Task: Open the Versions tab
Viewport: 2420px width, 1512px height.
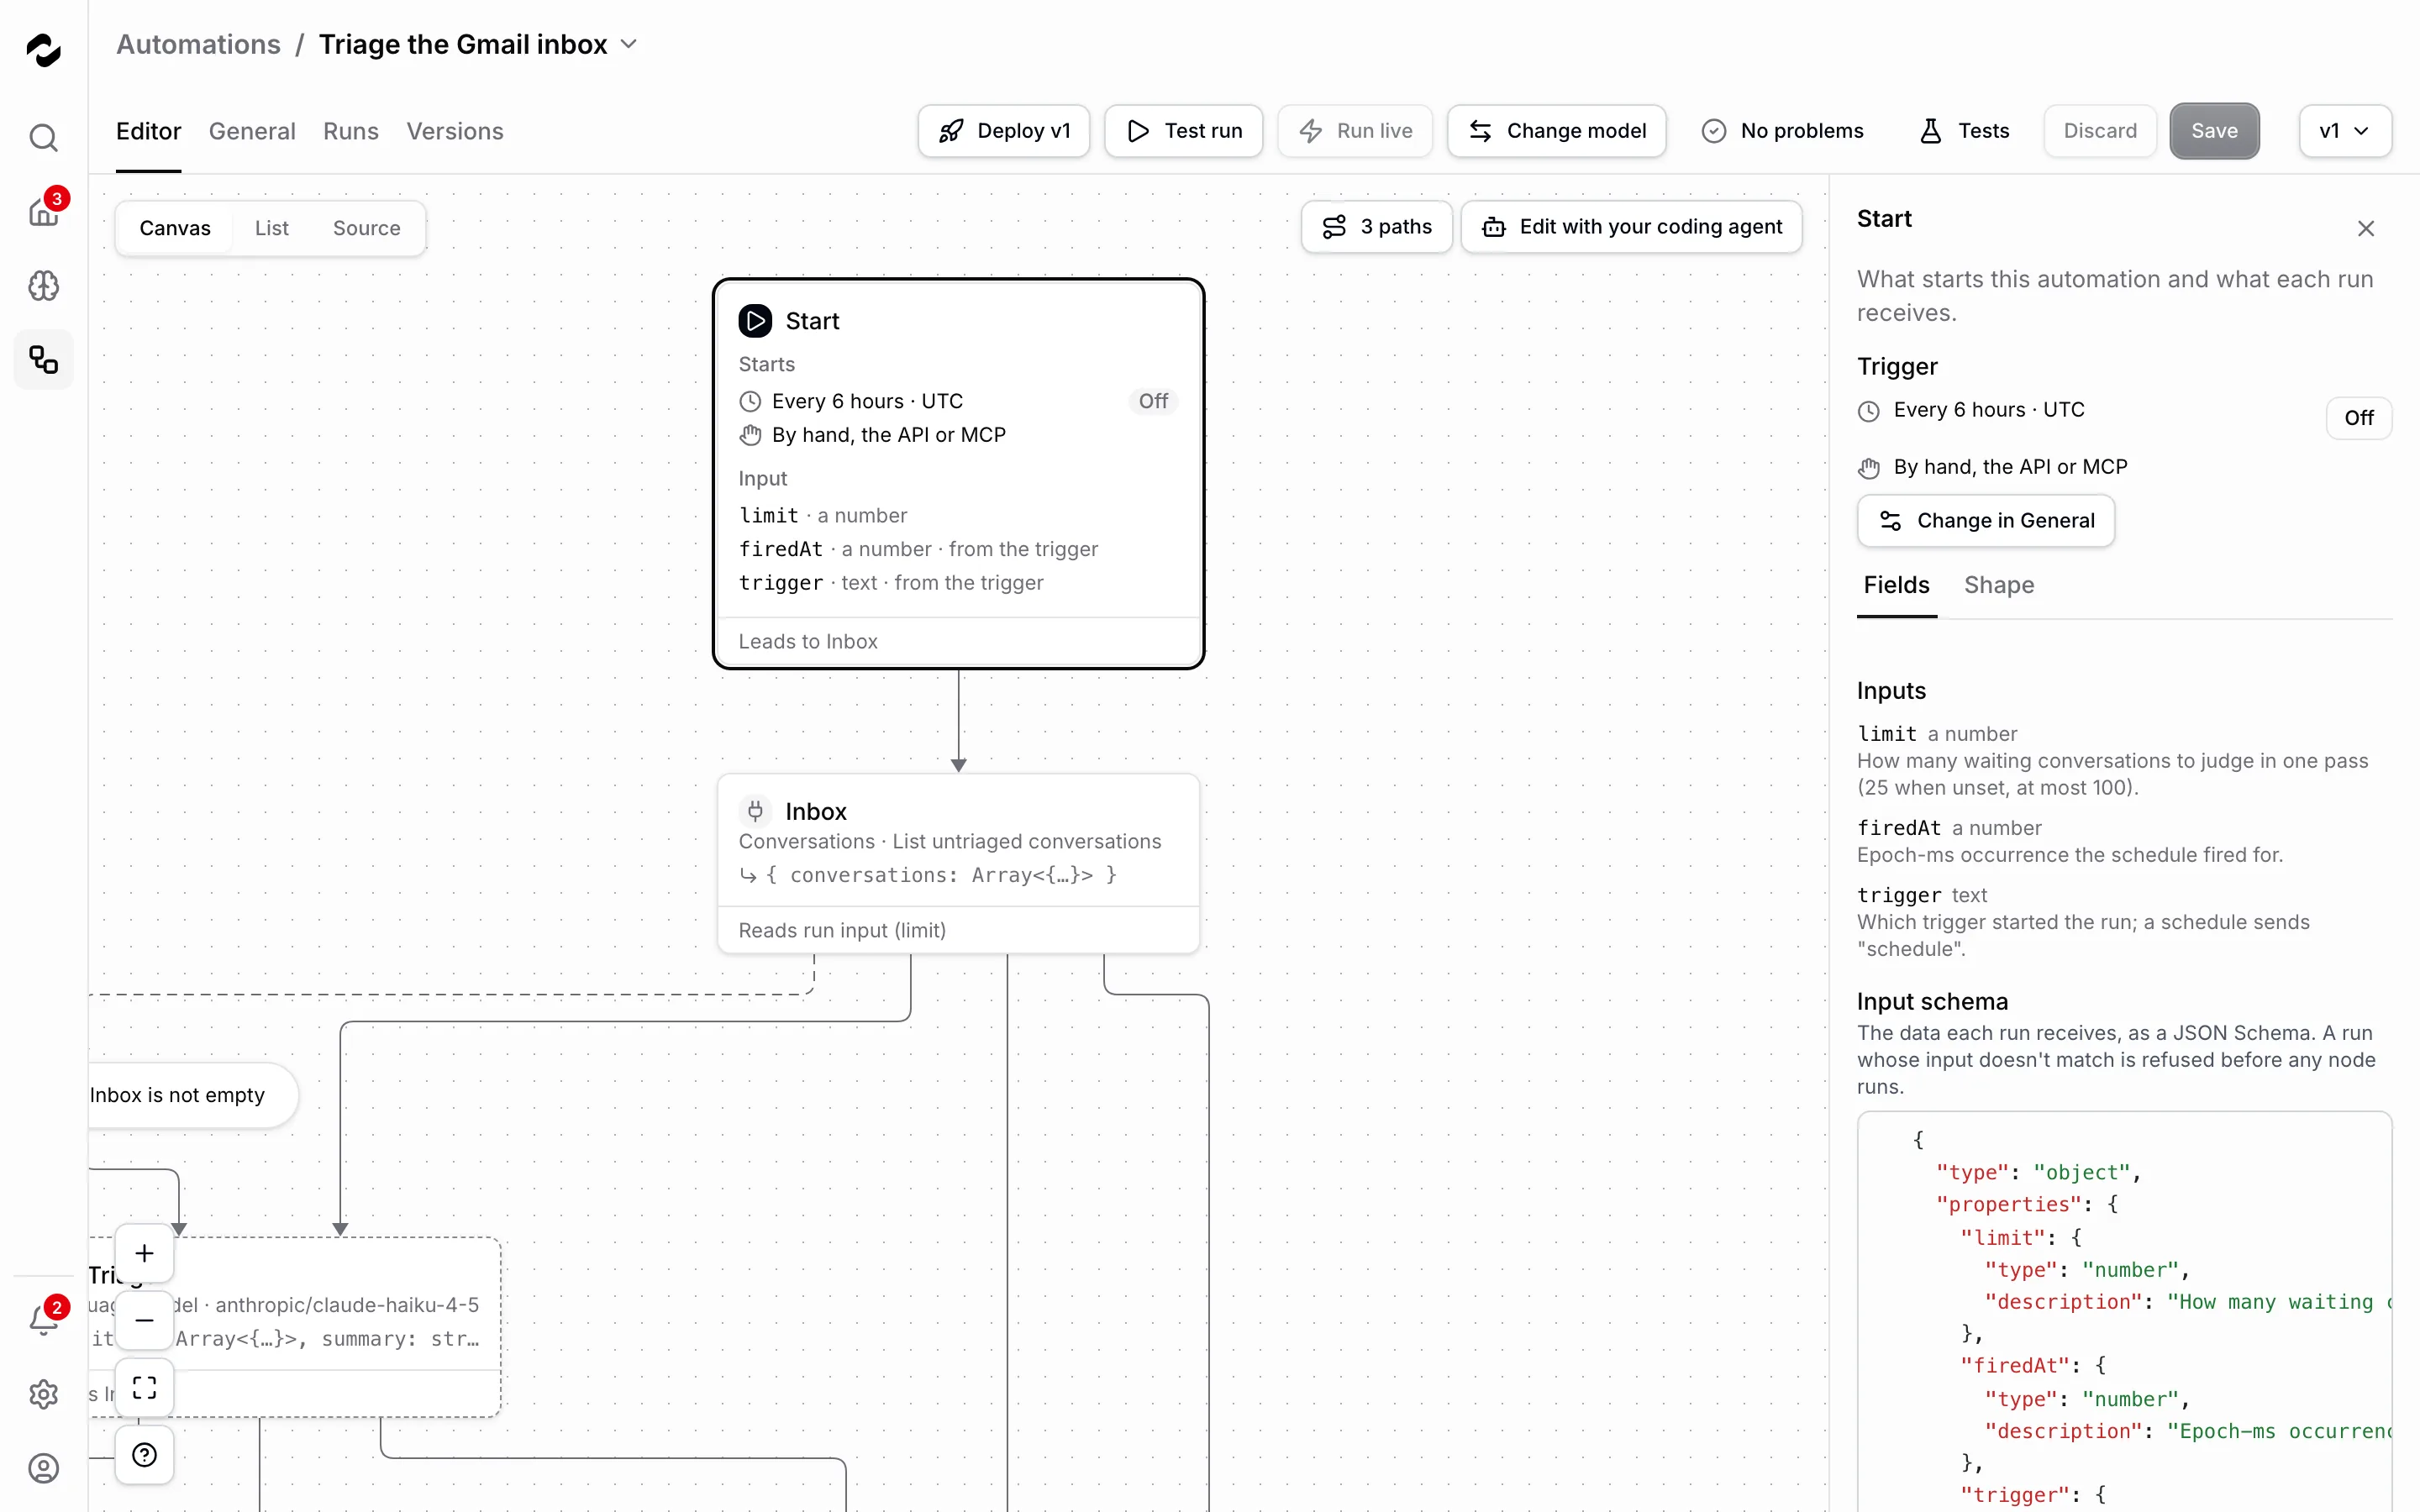Action: coord(455,131)
